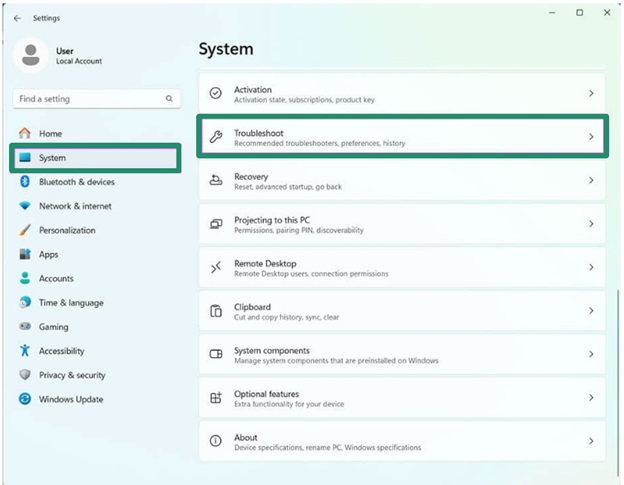
Task: Focus the Find a setting search box
Action: click(x=90, y=99)
